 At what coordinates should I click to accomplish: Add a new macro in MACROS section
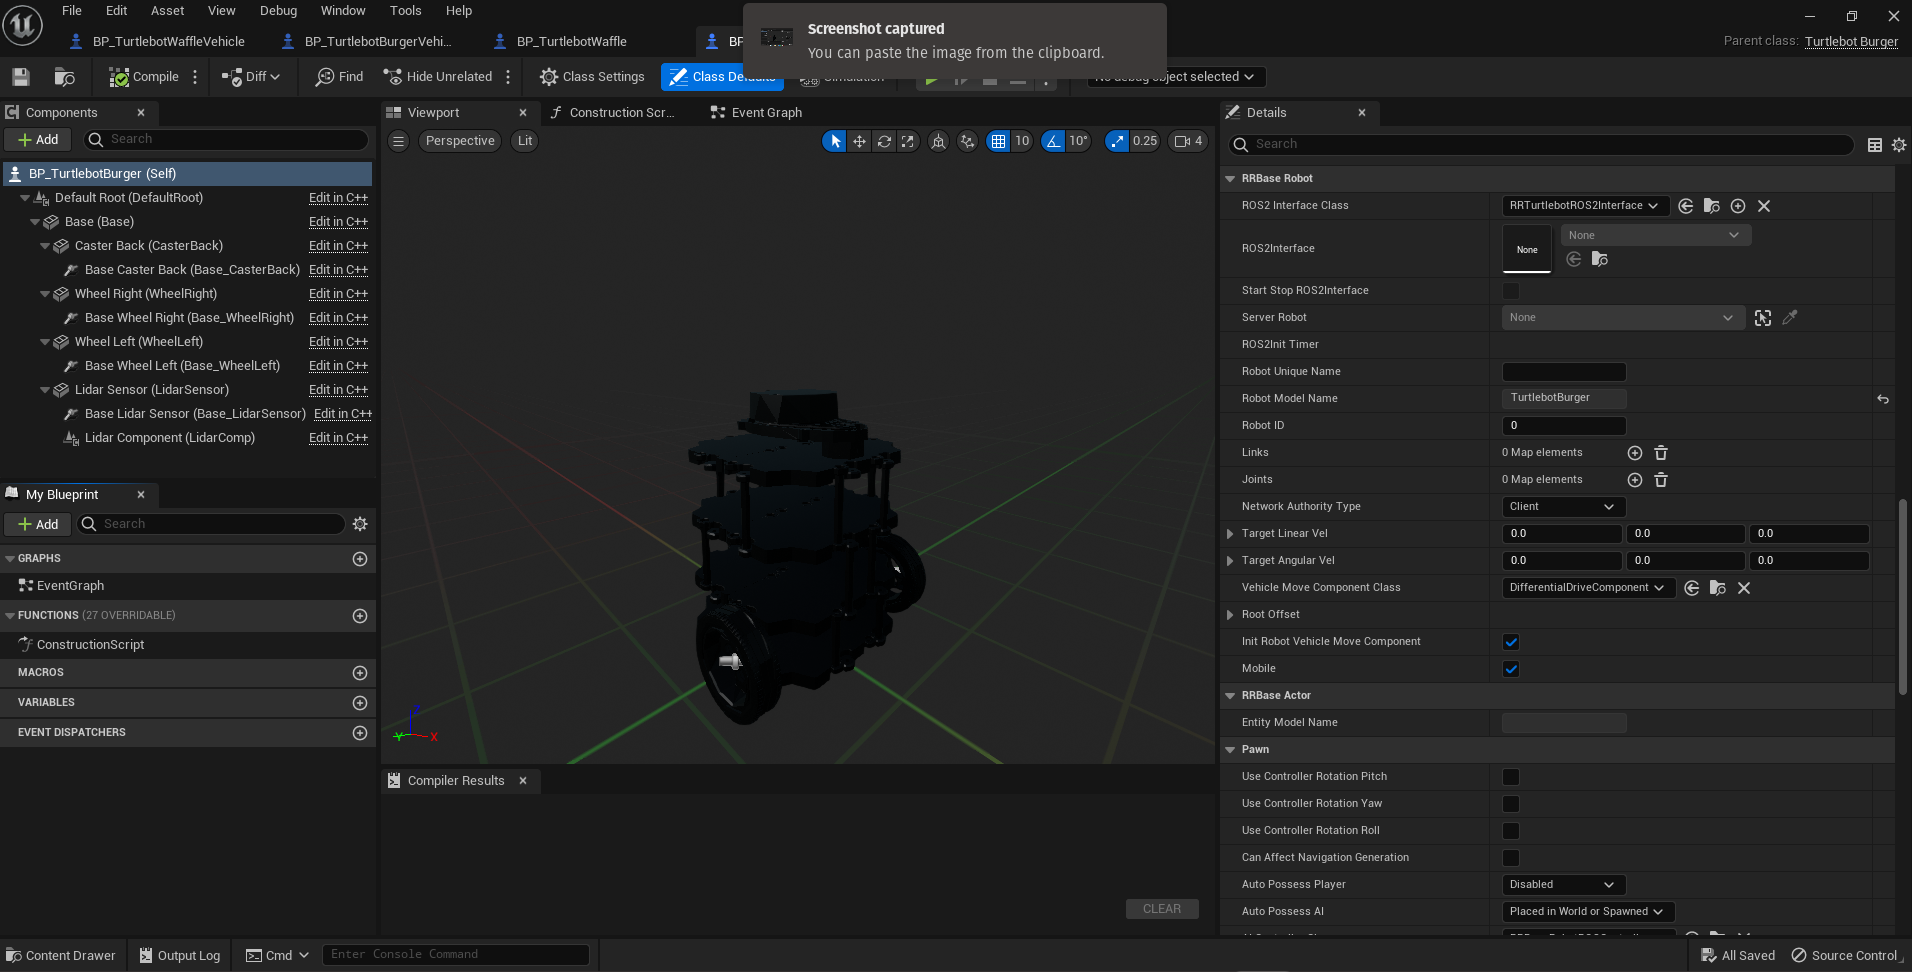coord(360,673)
